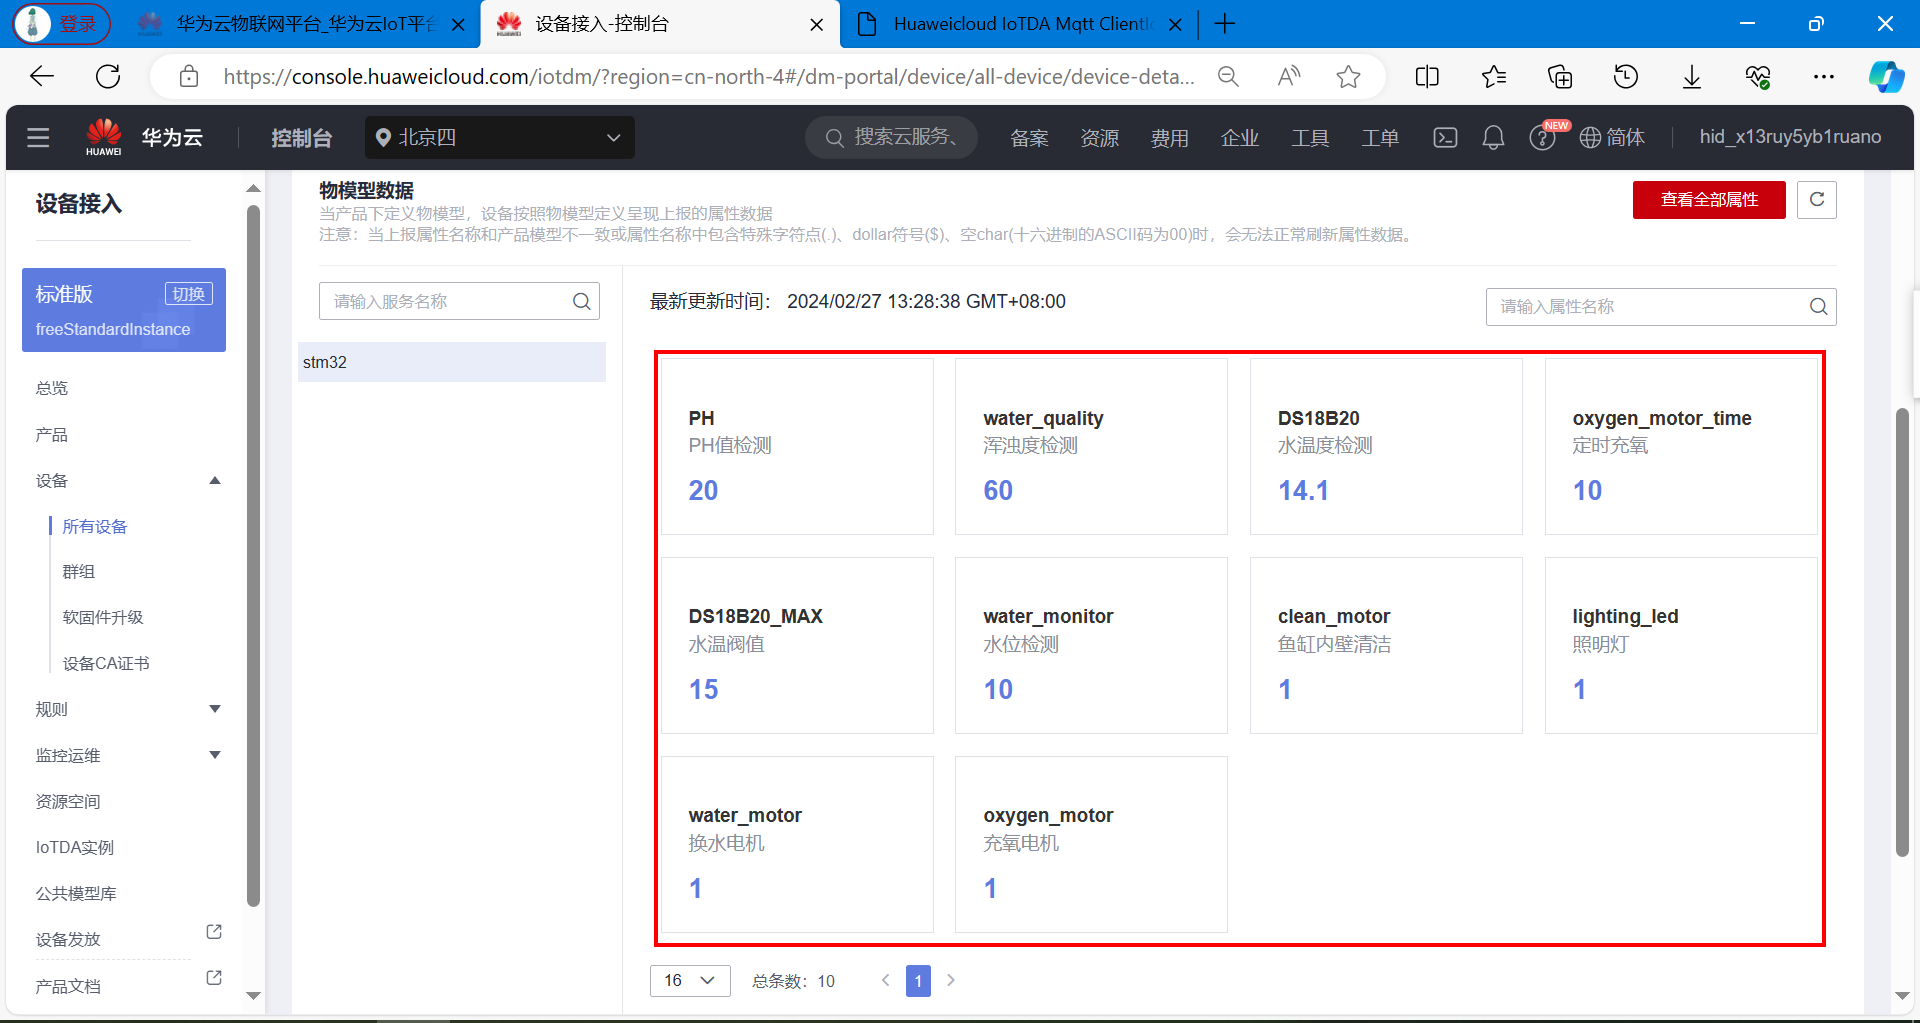Click 控制台 console link
Viewport: 1920px width, 1023px height.
point(301,138)
